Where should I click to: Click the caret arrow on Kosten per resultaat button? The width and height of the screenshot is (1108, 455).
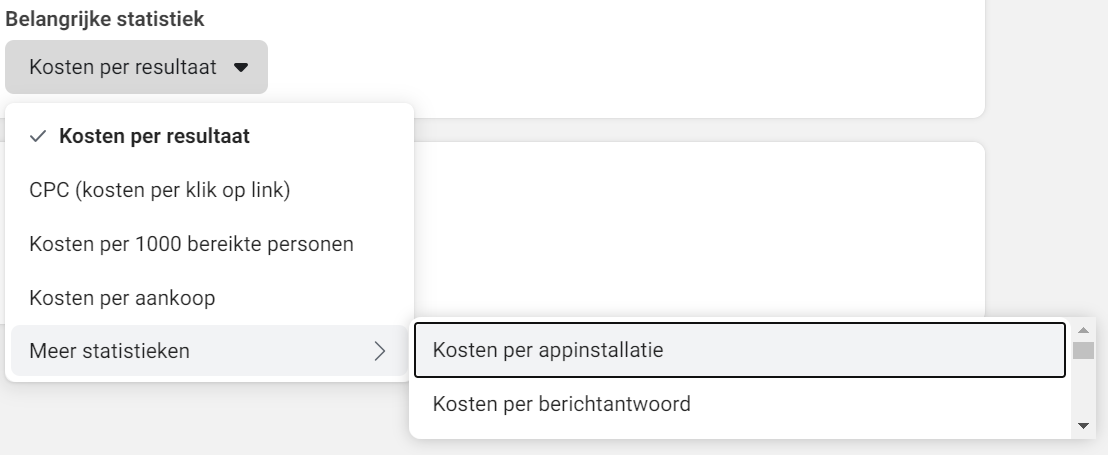tap(241, 68)
